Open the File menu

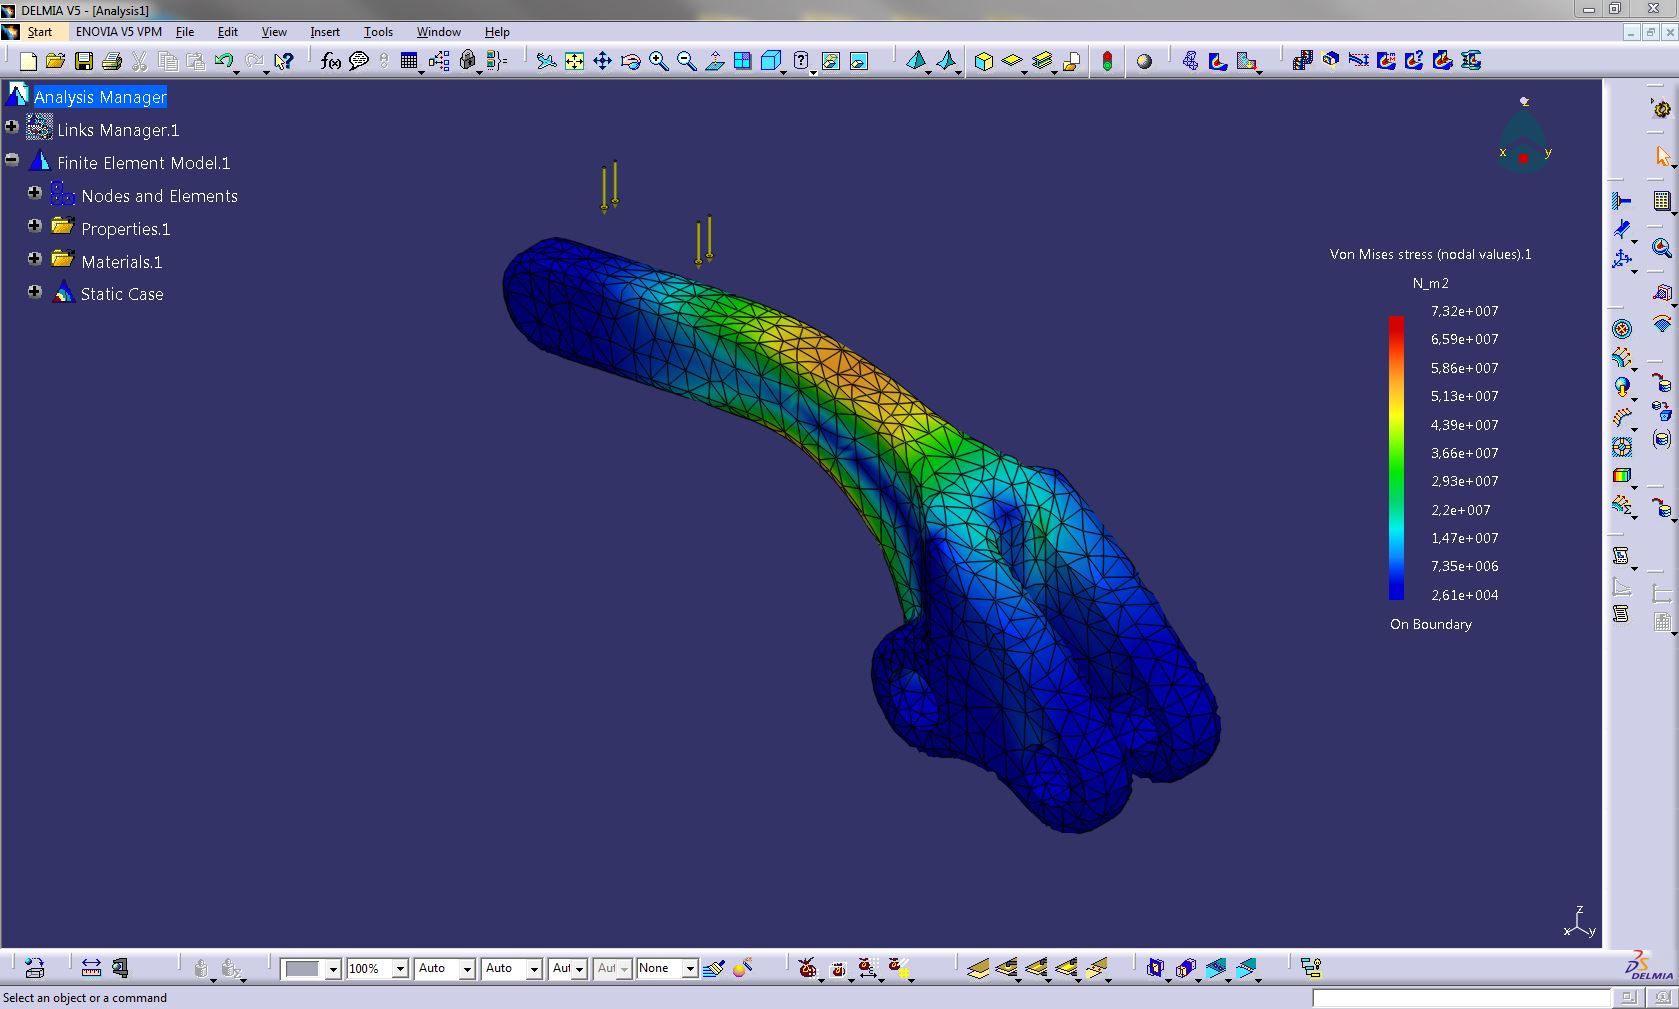click(x=185, y=32)
